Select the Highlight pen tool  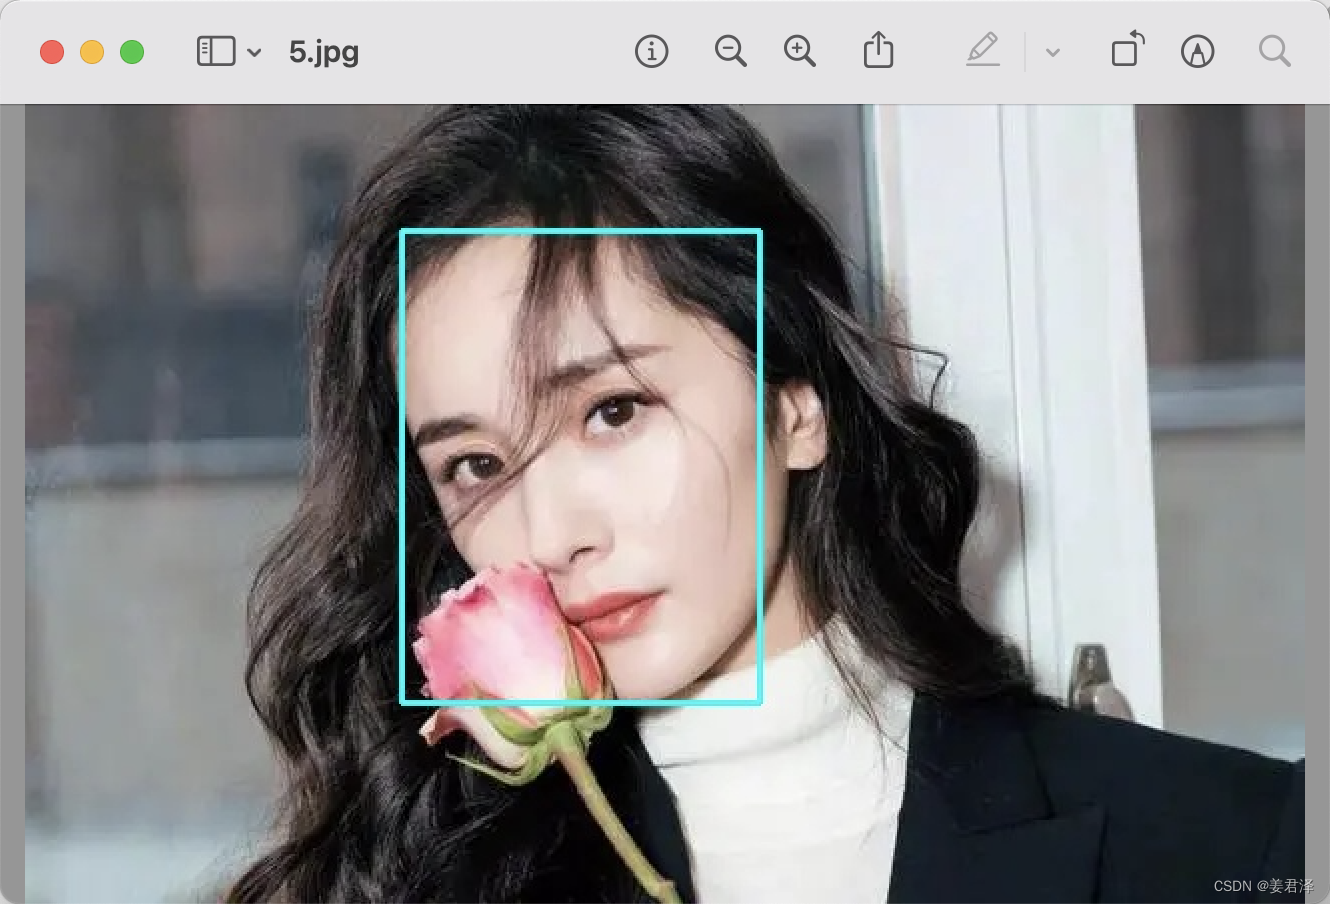983,50
